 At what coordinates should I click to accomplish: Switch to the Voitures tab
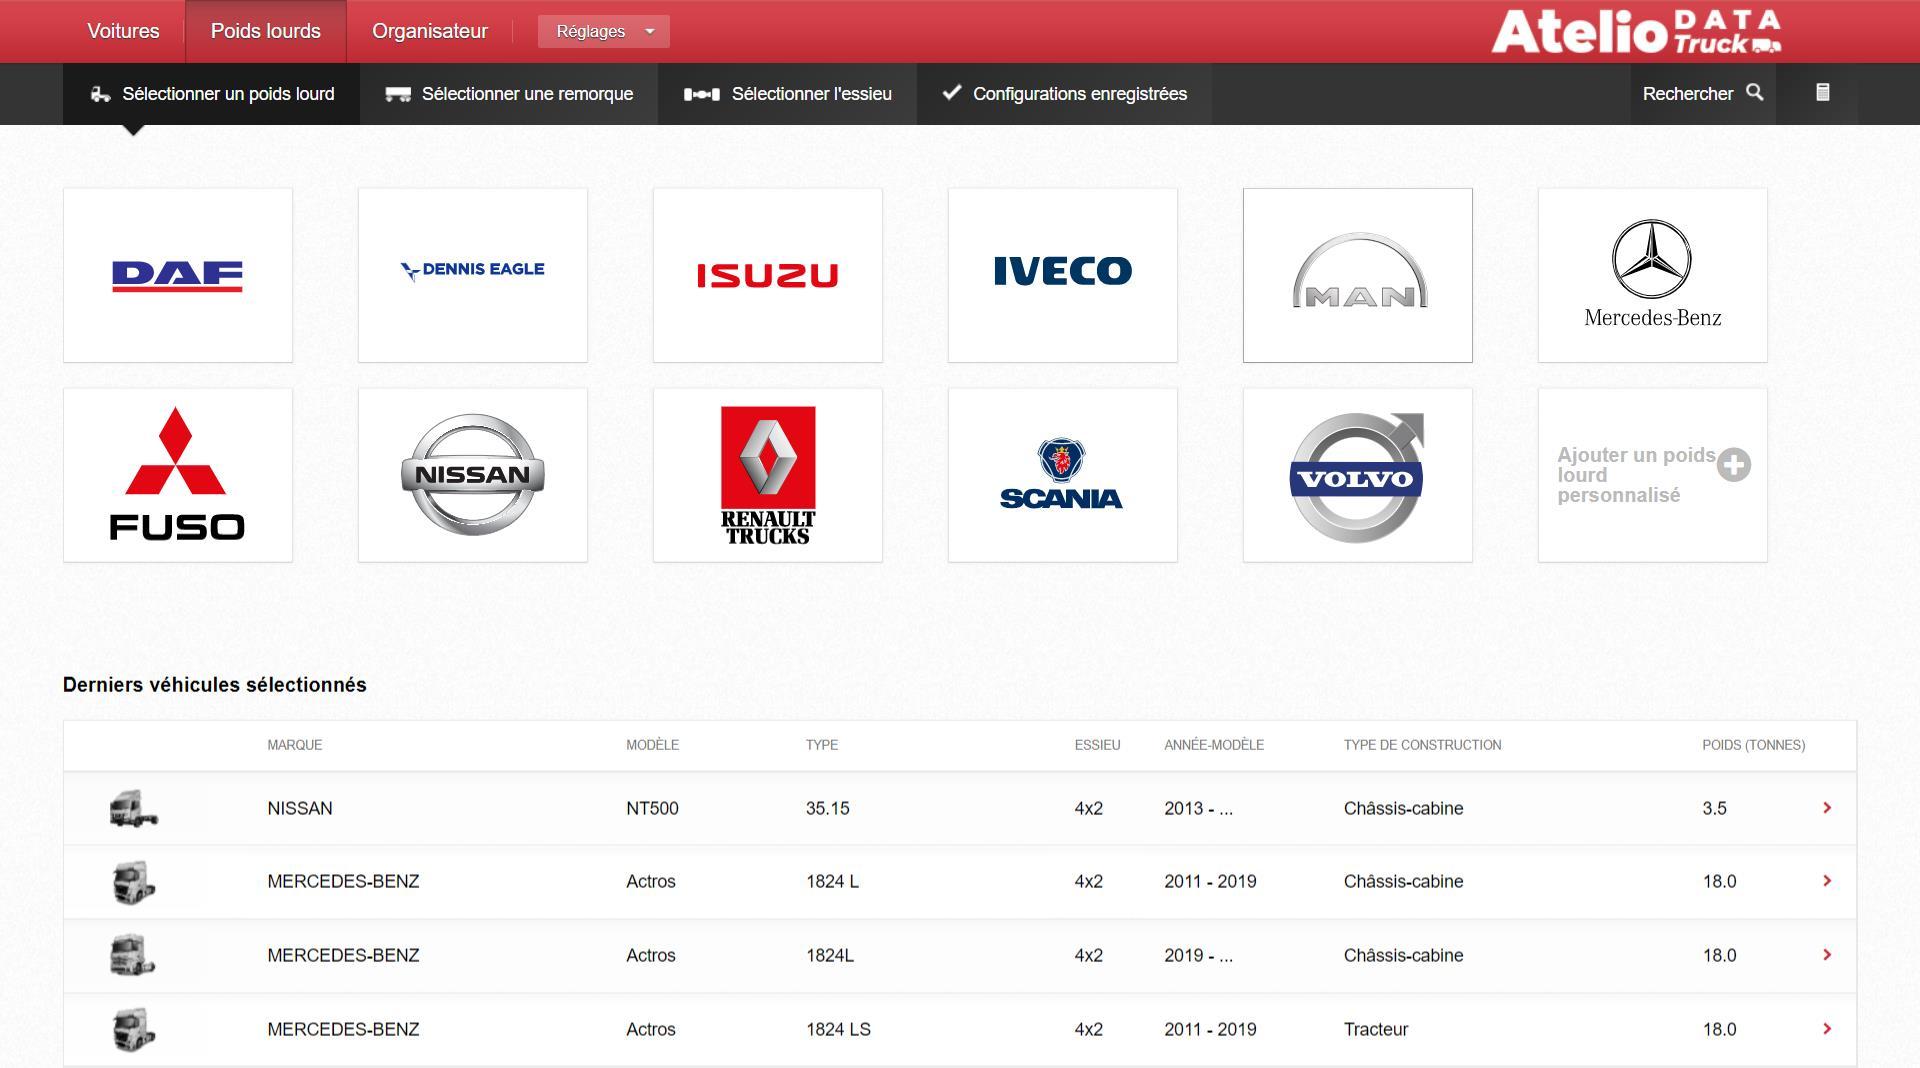point(123,31)
